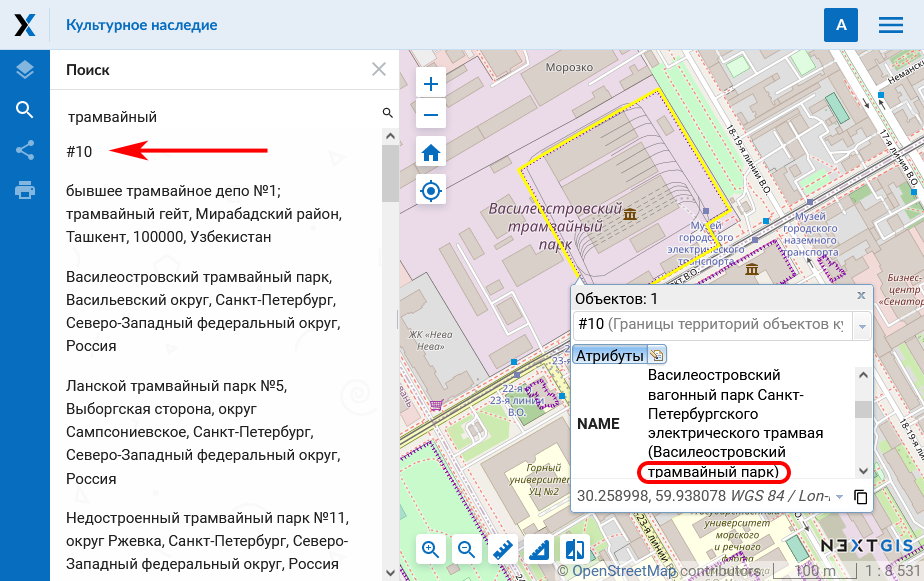Focus the search field containing 'трамвайный'

pyautogui.click(x=222, y=117)
